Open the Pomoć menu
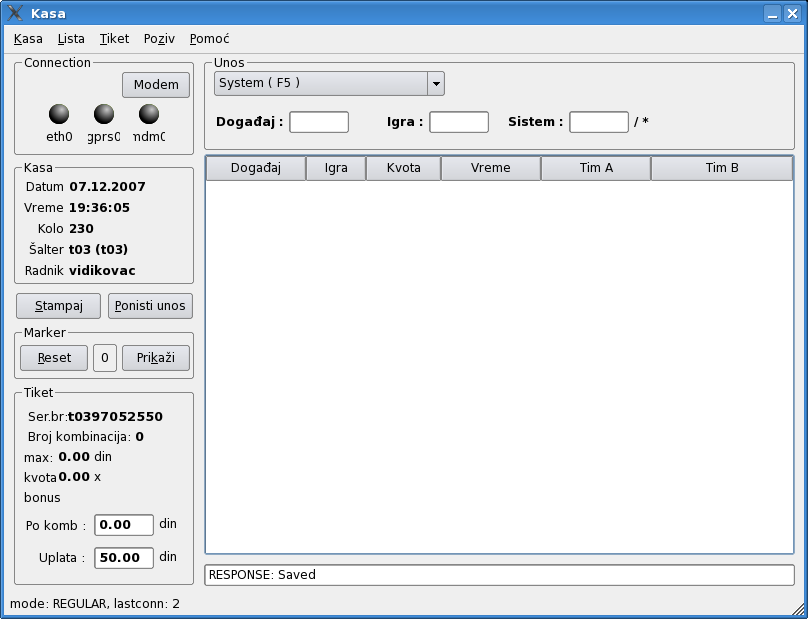808x619 pixels. (x=209, y=39)
